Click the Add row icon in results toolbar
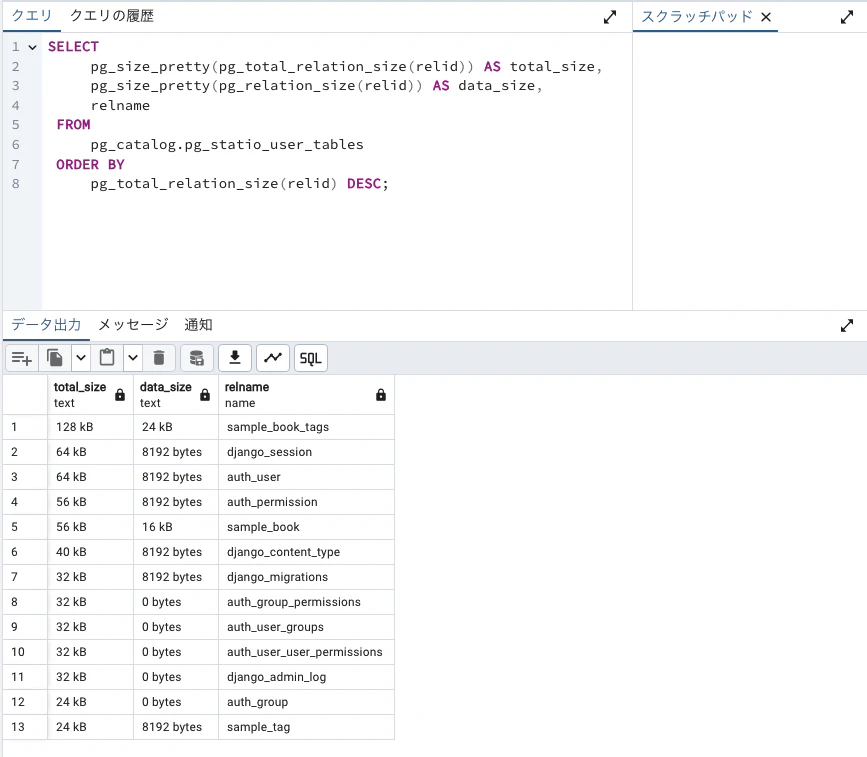Image resolution: width=867 pixels, height=757 pixels. click(x=22, y=358)
